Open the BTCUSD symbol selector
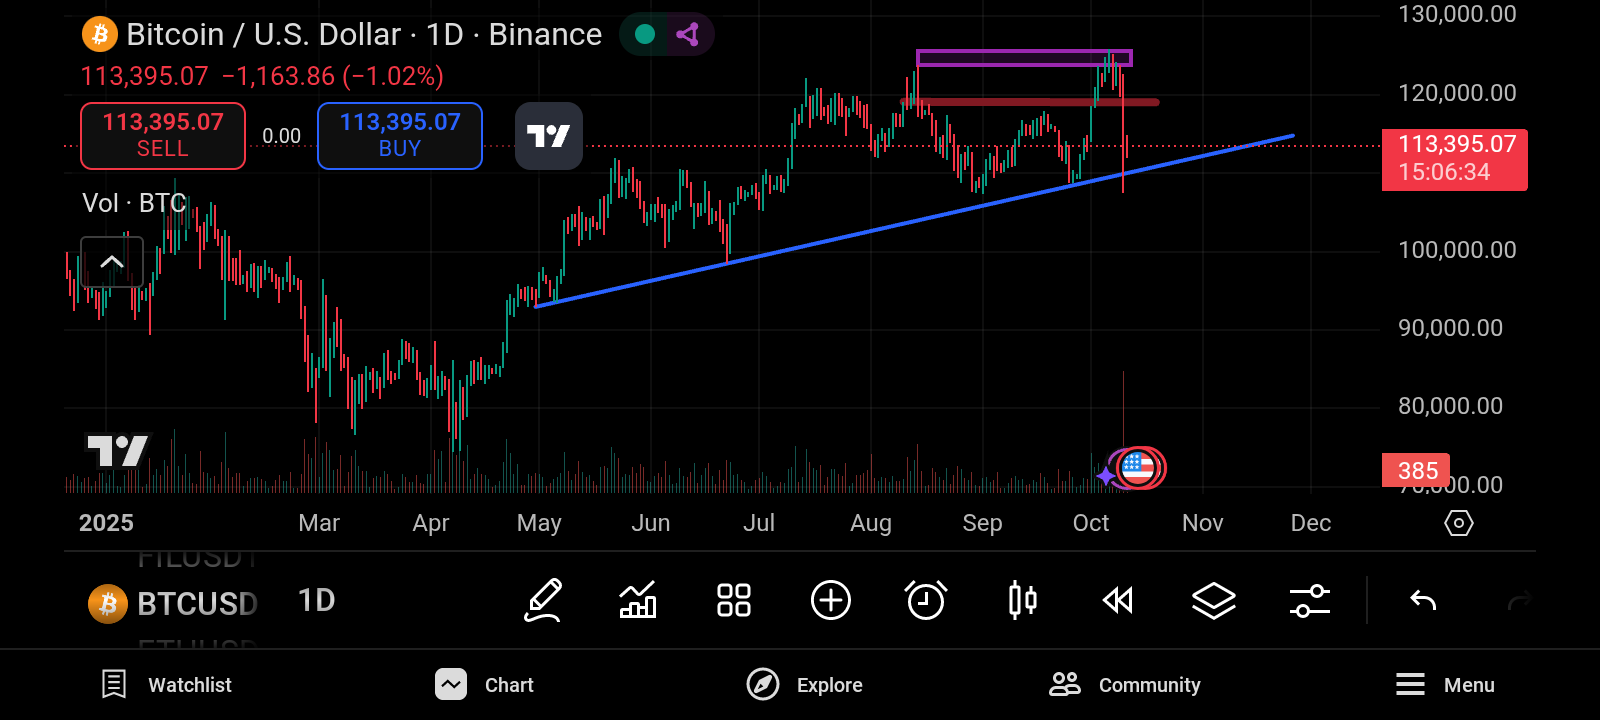 click(x=175, y=604)
